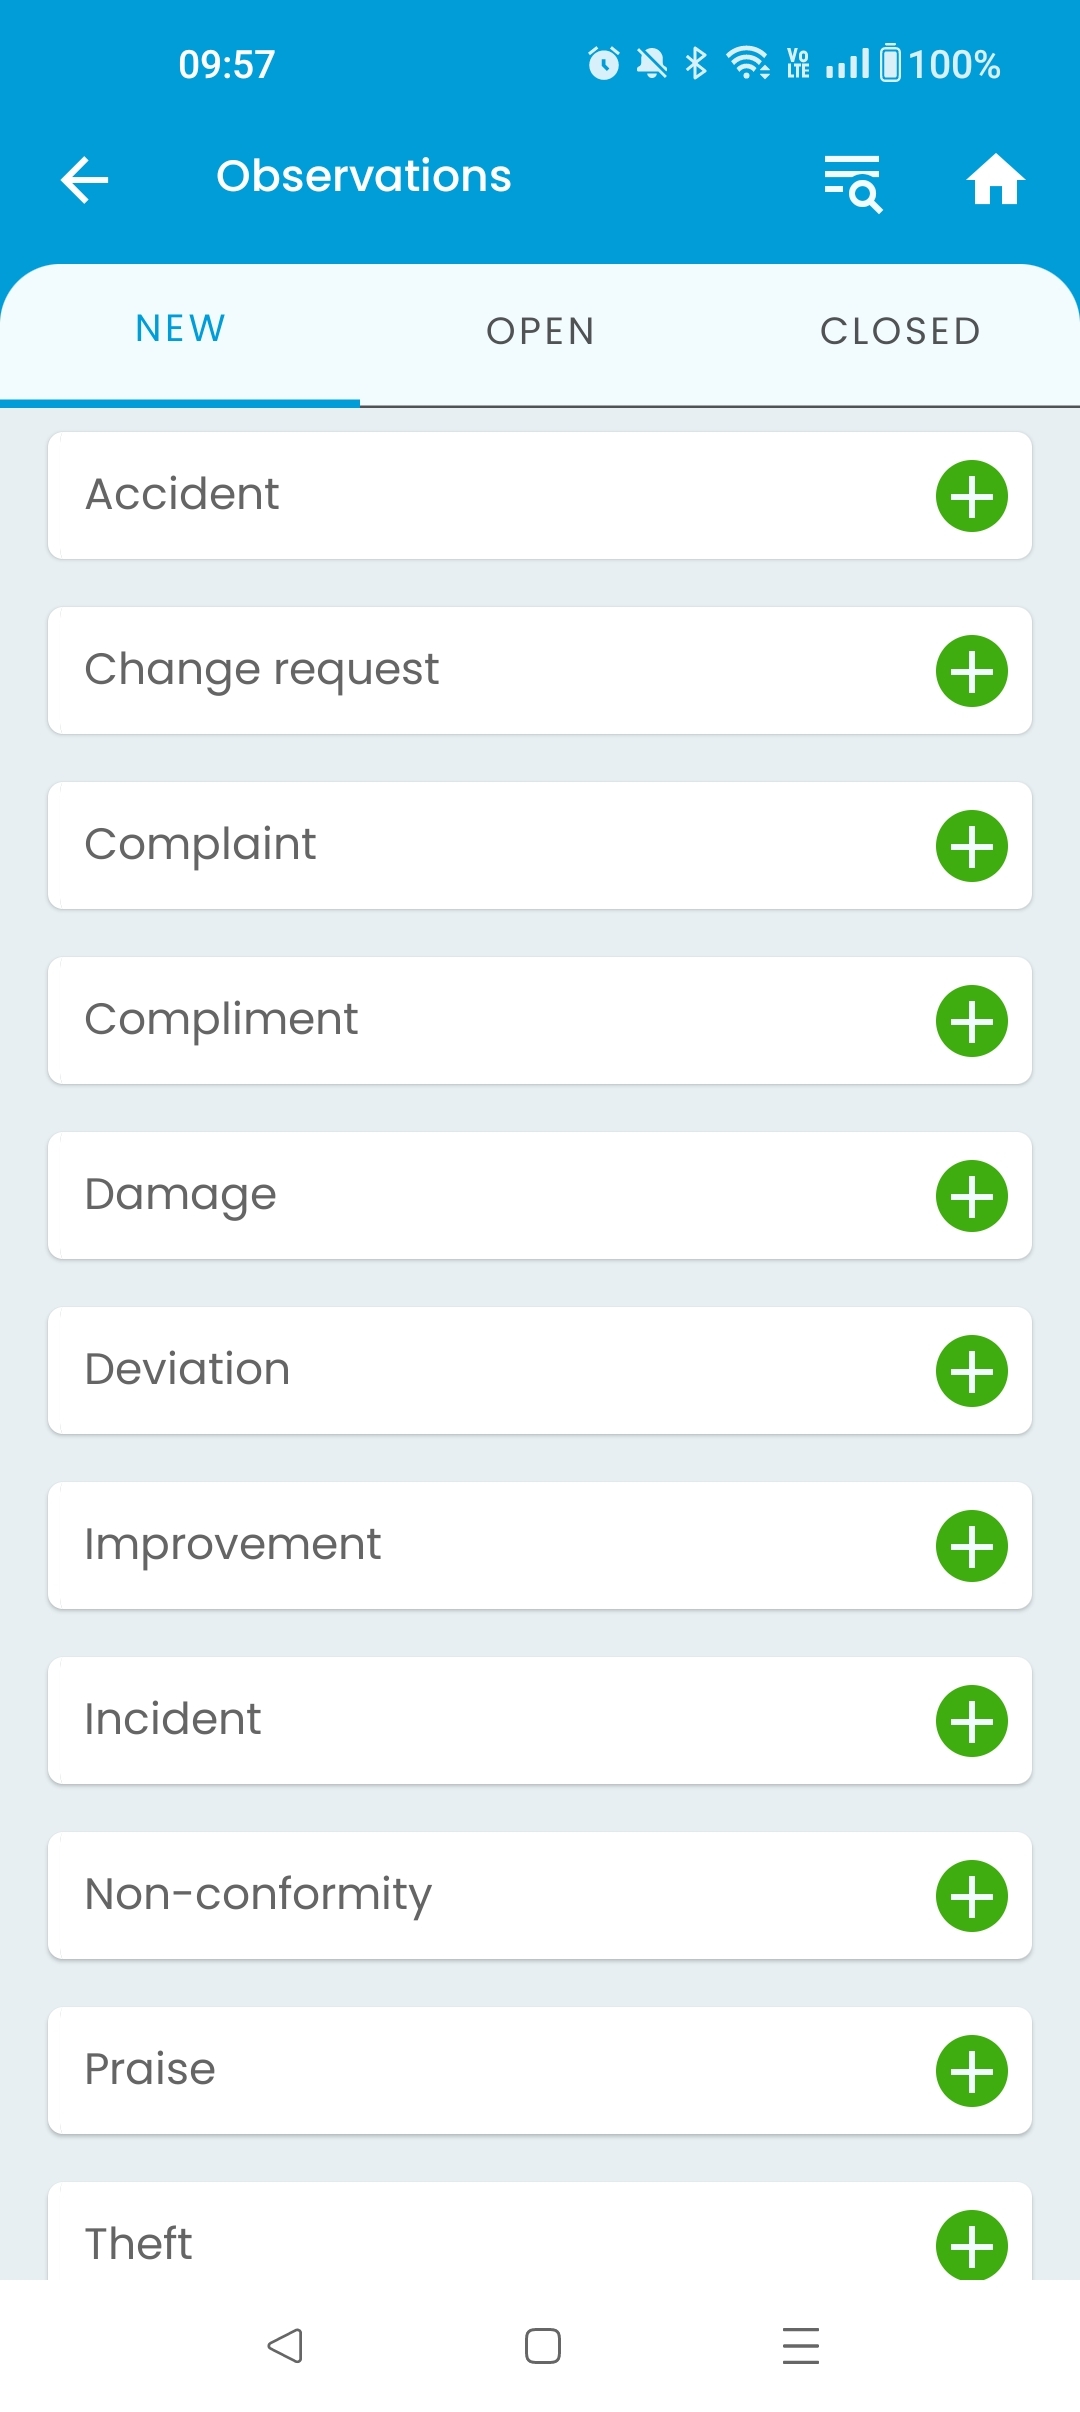
Task: Tap plus icon next to Complaint
Action: (x=971, y=846)
